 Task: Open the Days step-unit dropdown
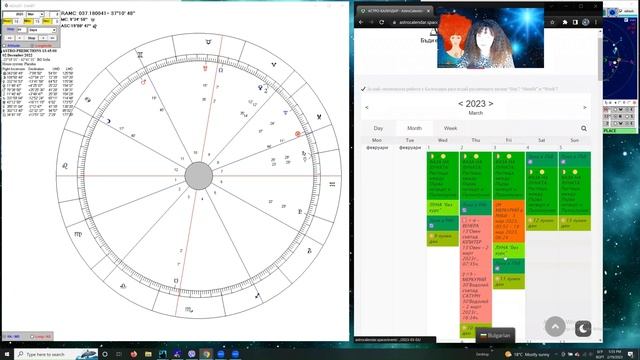[x=42, y=30]
